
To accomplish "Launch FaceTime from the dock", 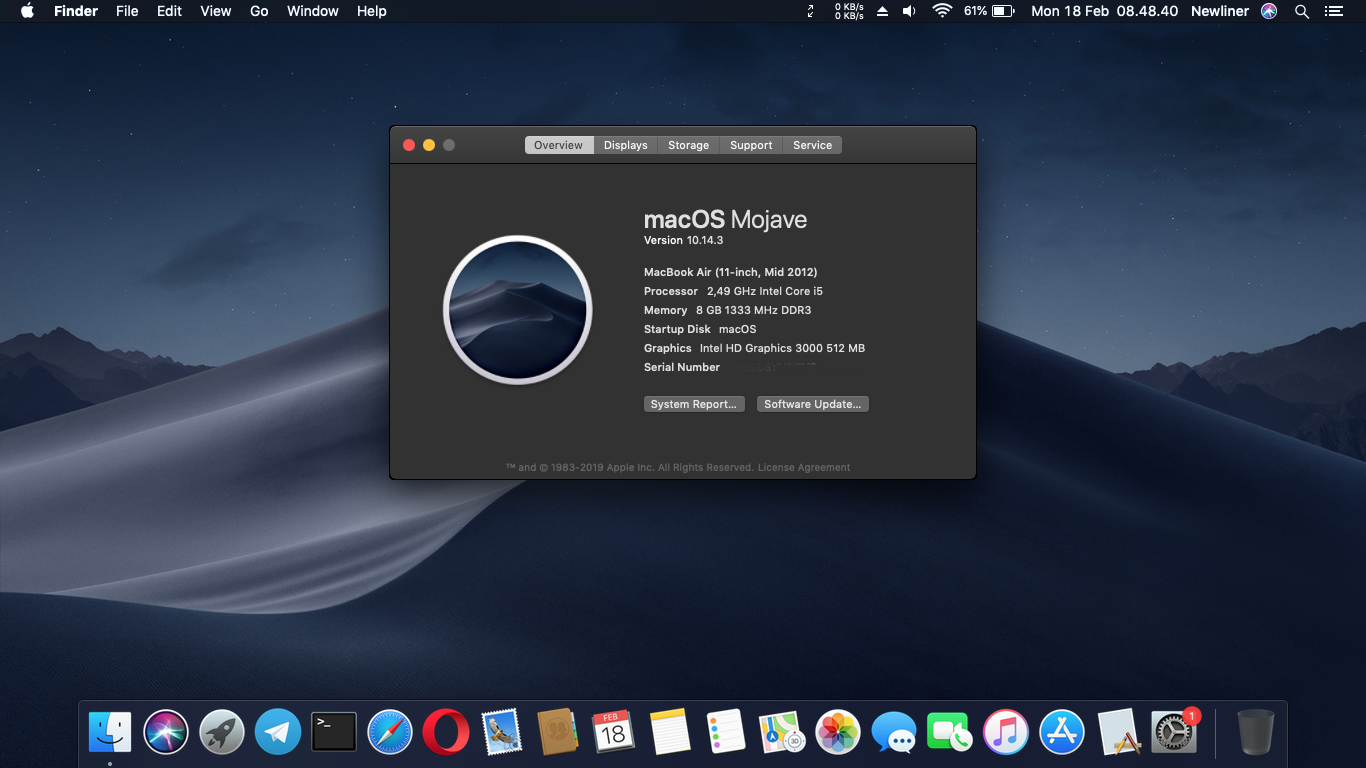I will click(950, 732).
